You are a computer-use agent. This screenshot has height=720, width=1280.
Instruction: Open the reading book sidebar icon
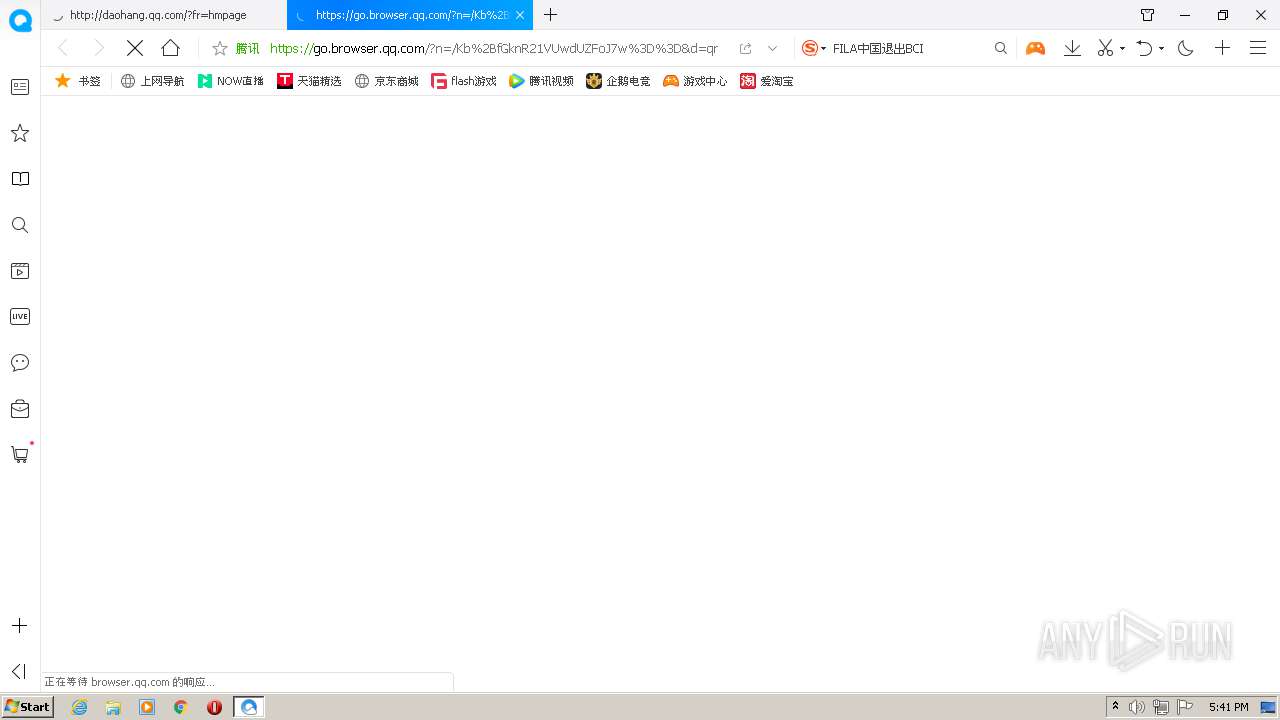point(20,179)
